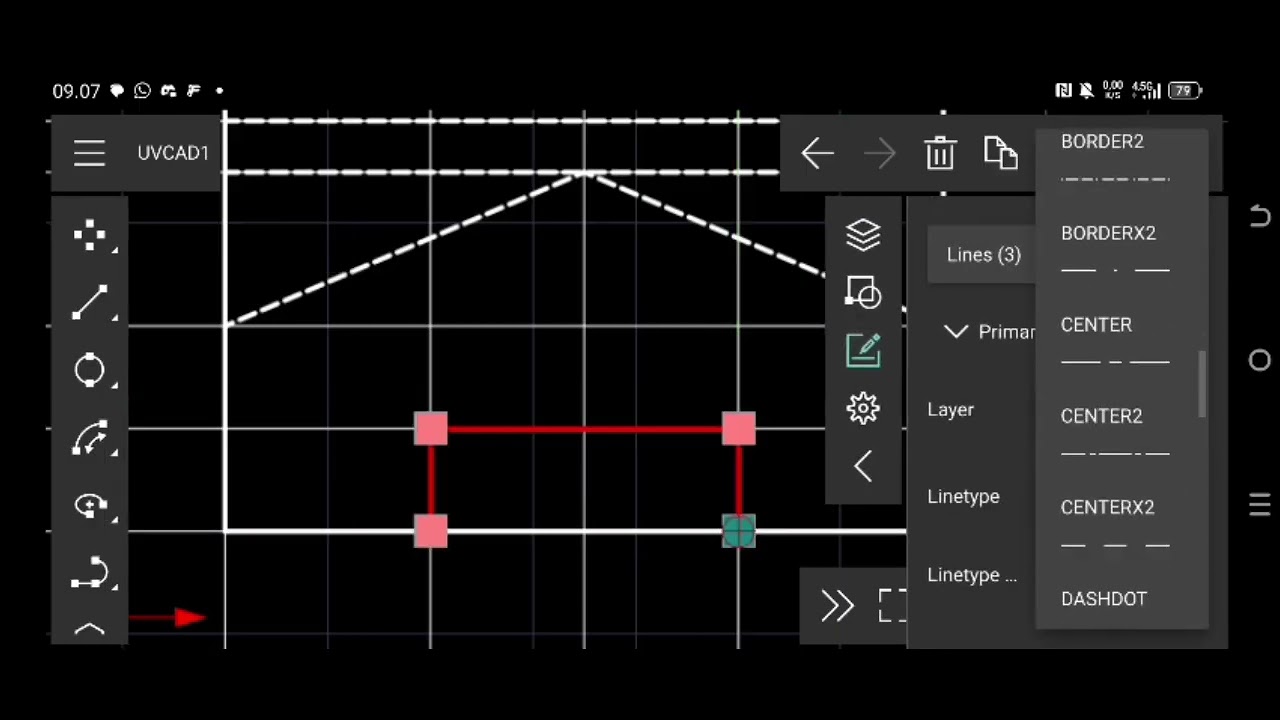Tap the battery indicator in status bar

coord(1185,91)
